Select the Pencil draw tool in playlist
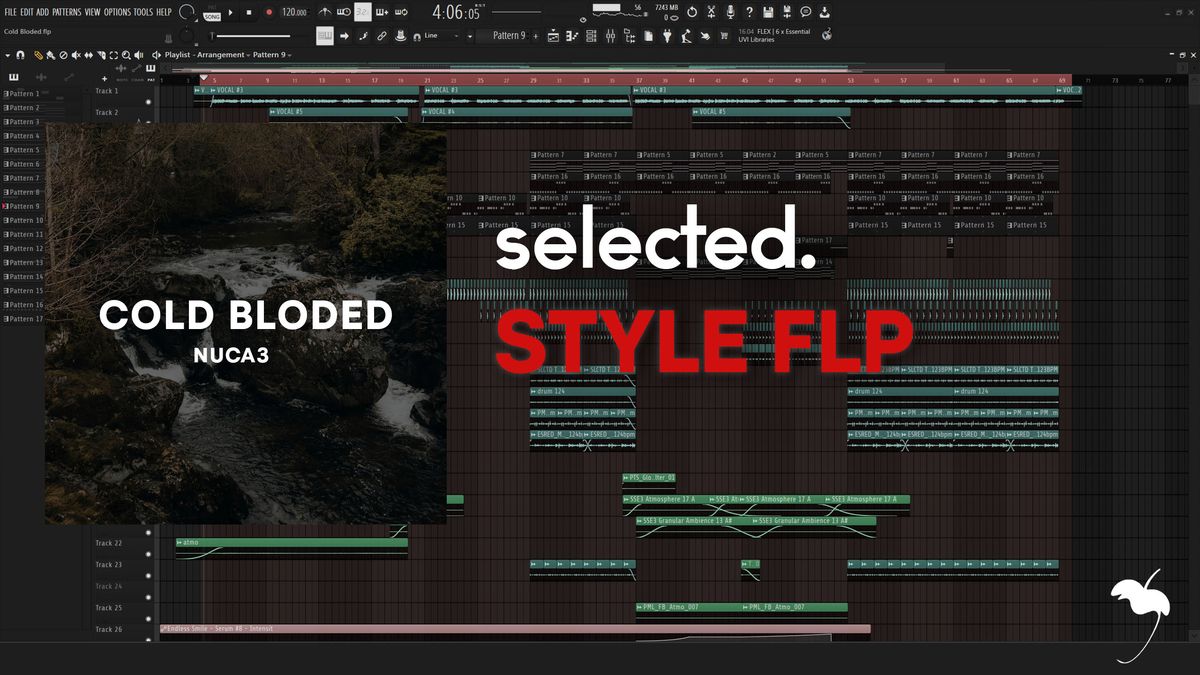The image size is (1200, 675). point(38,54)
